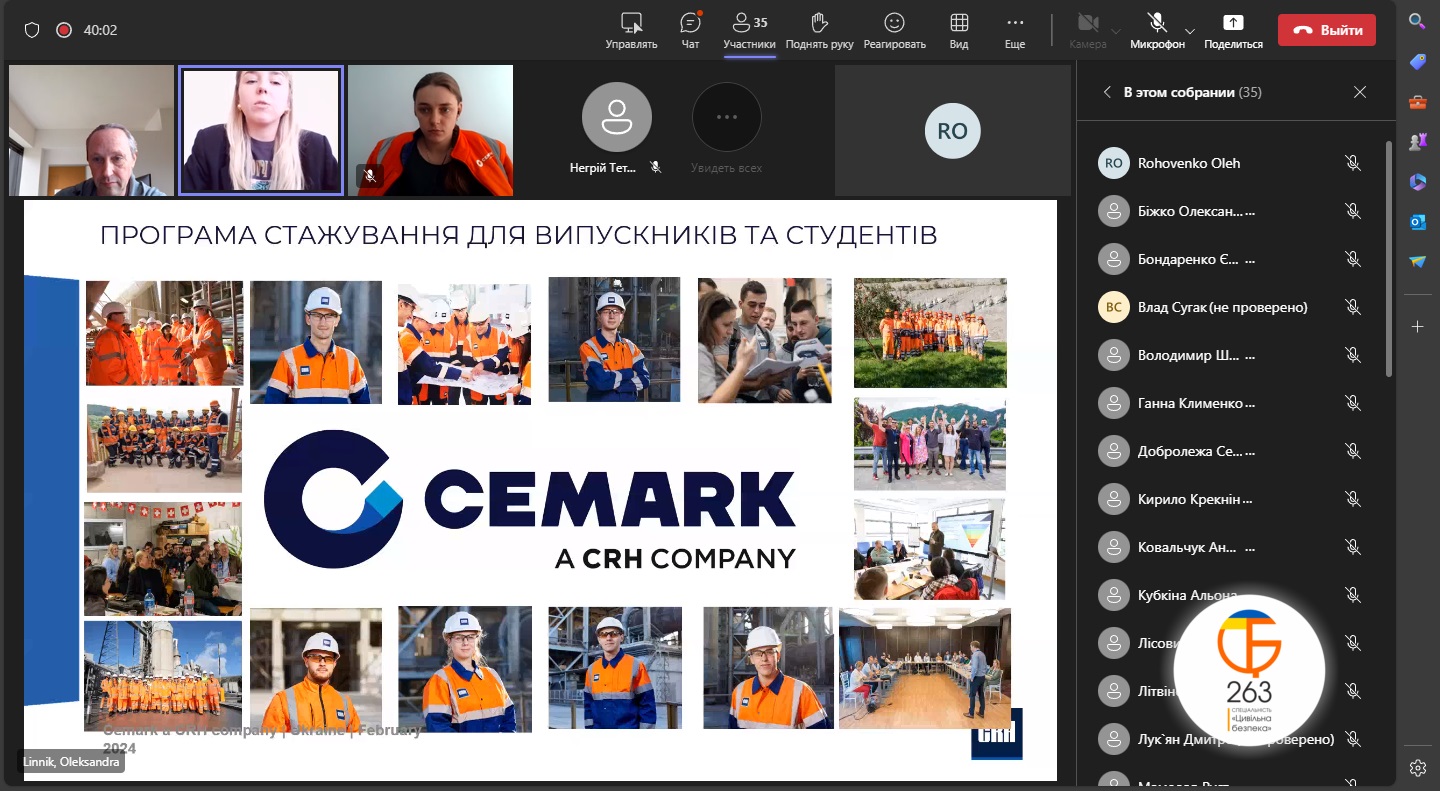Image resolution: width=1440 pixels, height=791 pixels.
Task: Click the mic icon for Ганна Клименко
Action: click(x=1353, y=403)
